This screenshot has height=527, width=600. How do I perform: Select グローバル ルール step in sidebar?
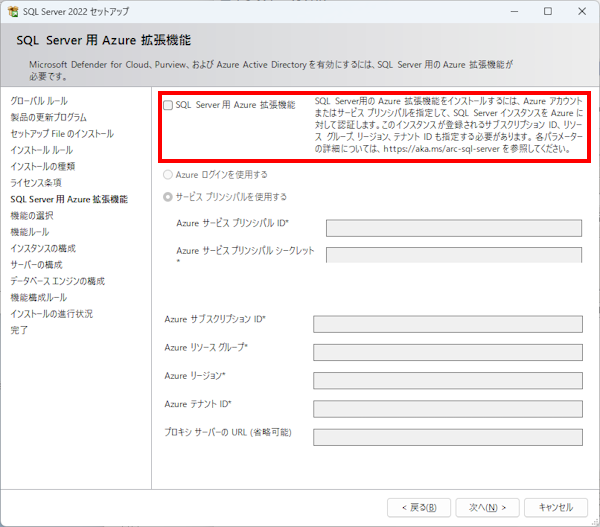(x=39, y=101)
